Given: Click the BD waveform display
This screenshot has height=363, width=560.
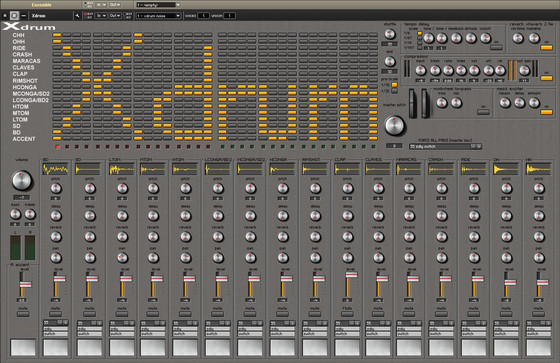Looking at the screenshot, I should [x=56, y=169].
